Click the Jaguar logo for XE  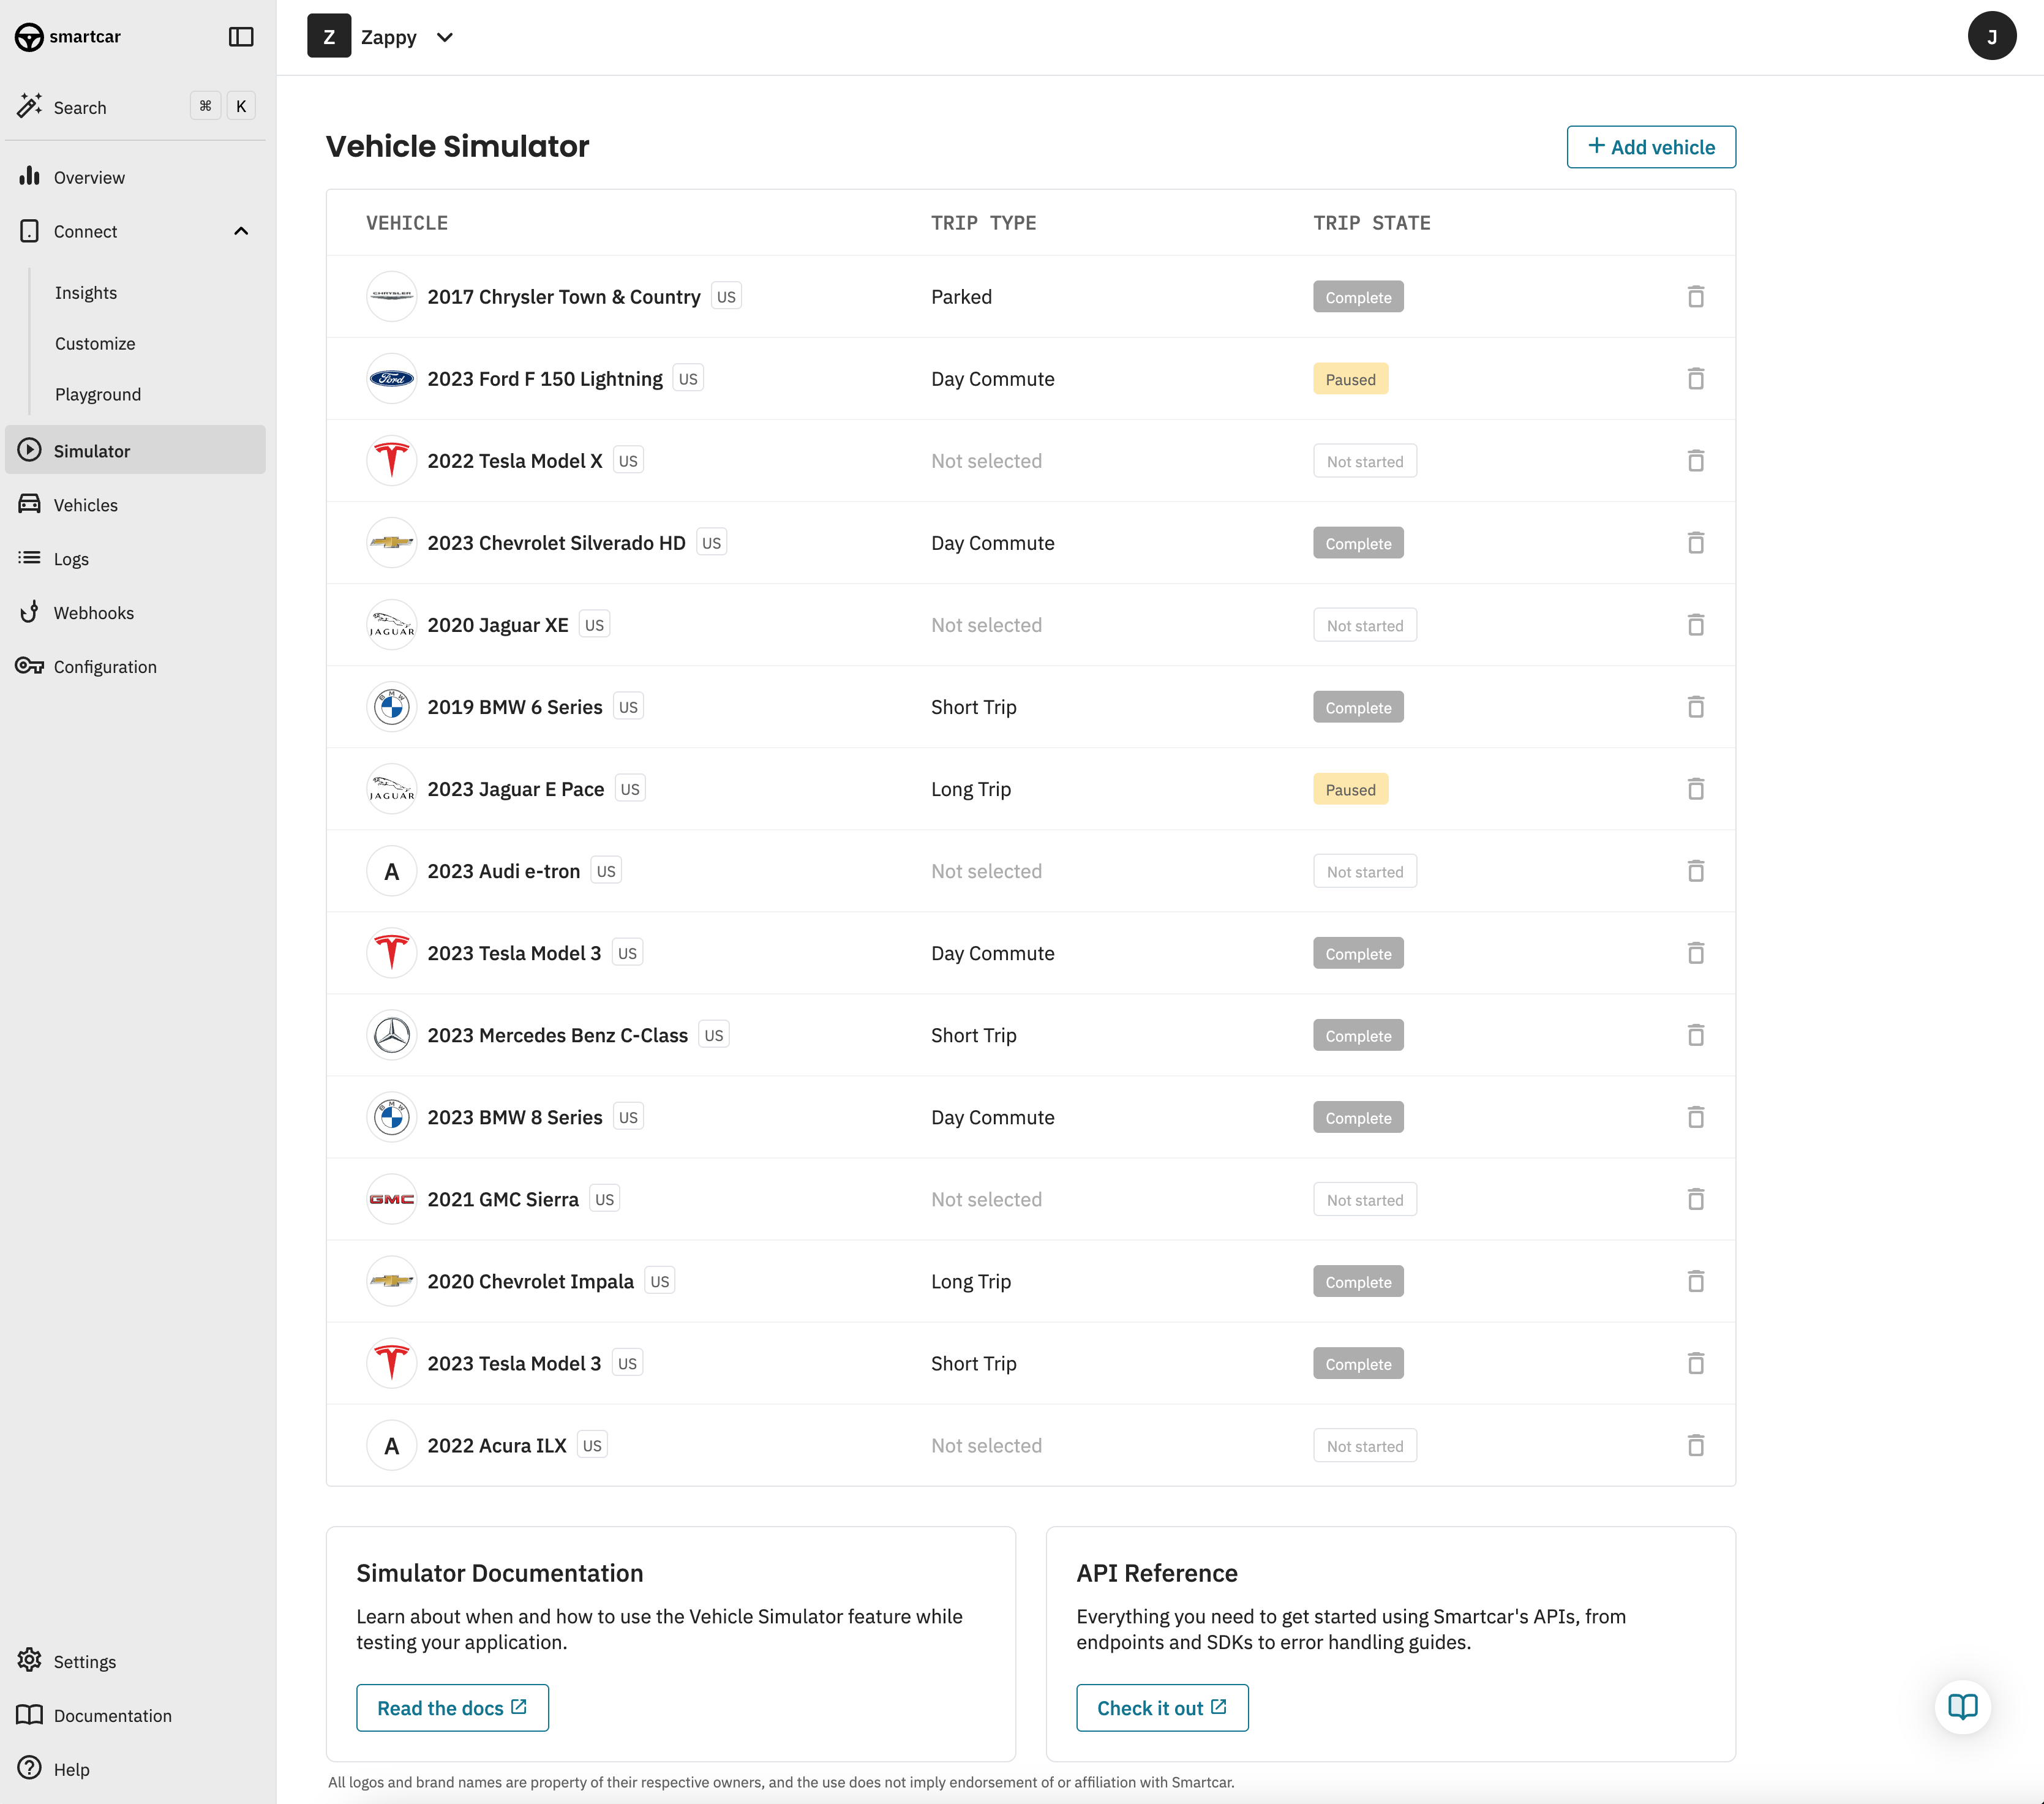[x=392, y=625]
